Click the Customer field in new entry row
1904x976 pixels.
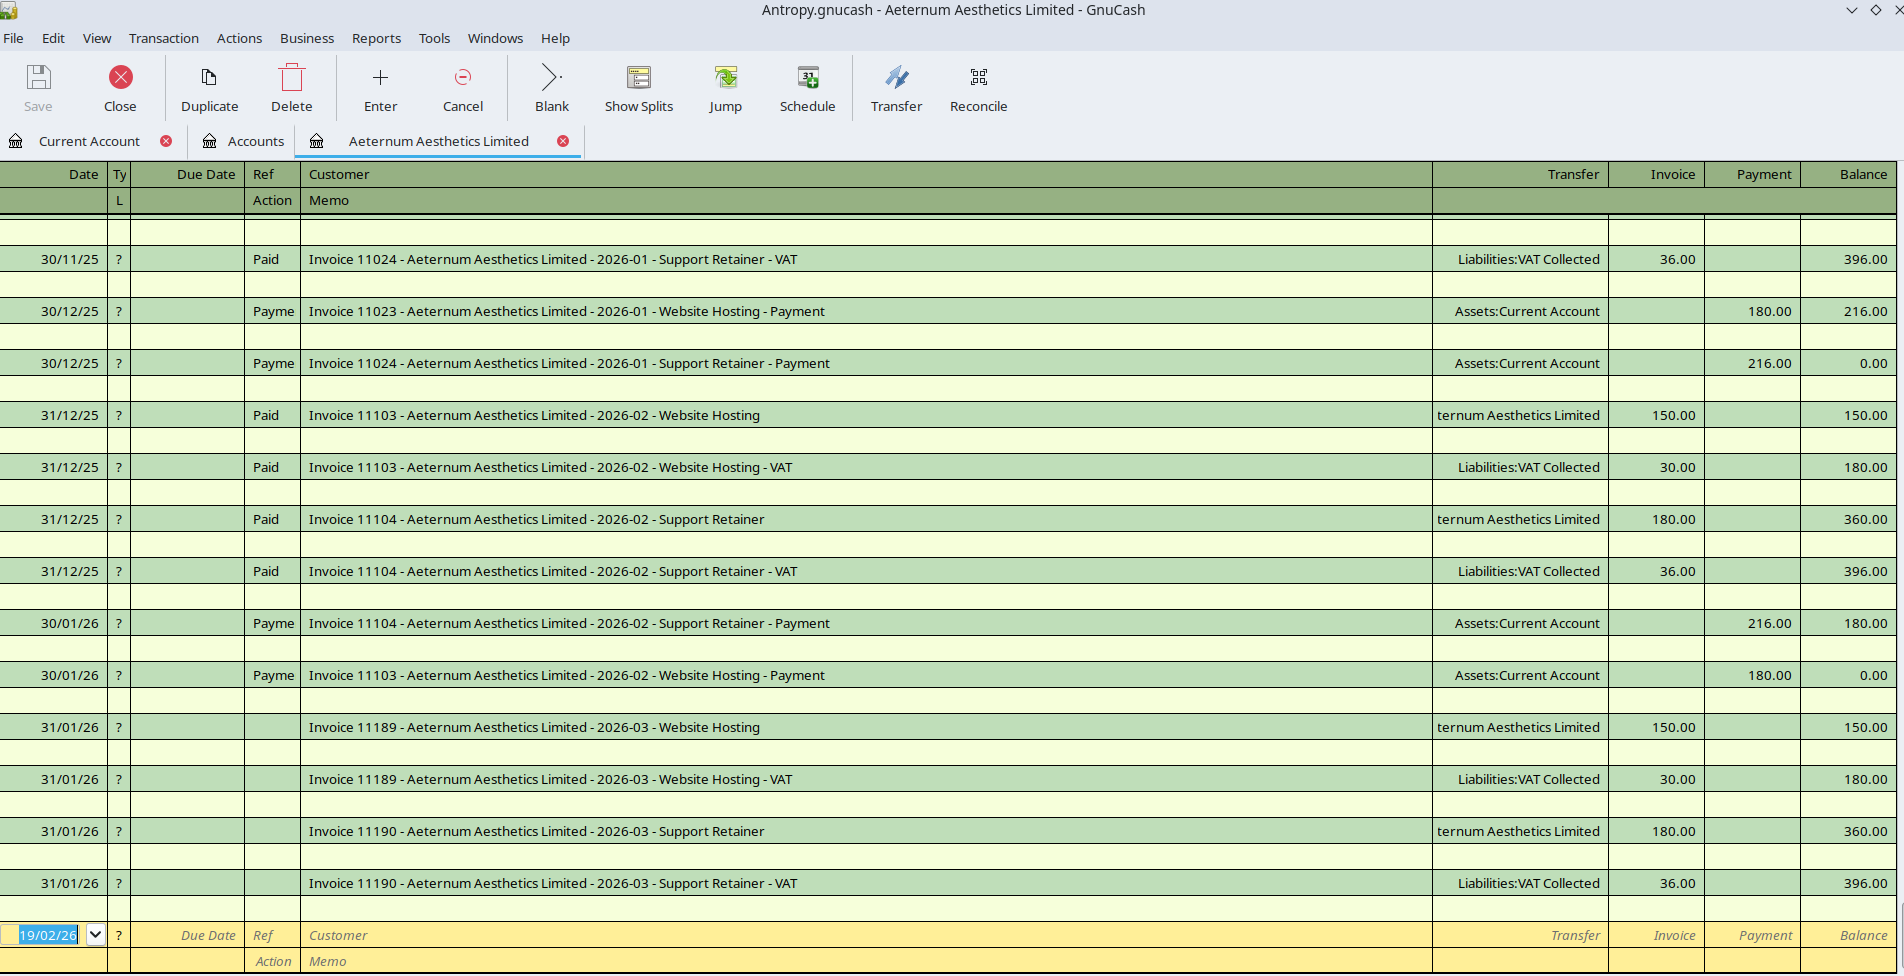865,935
